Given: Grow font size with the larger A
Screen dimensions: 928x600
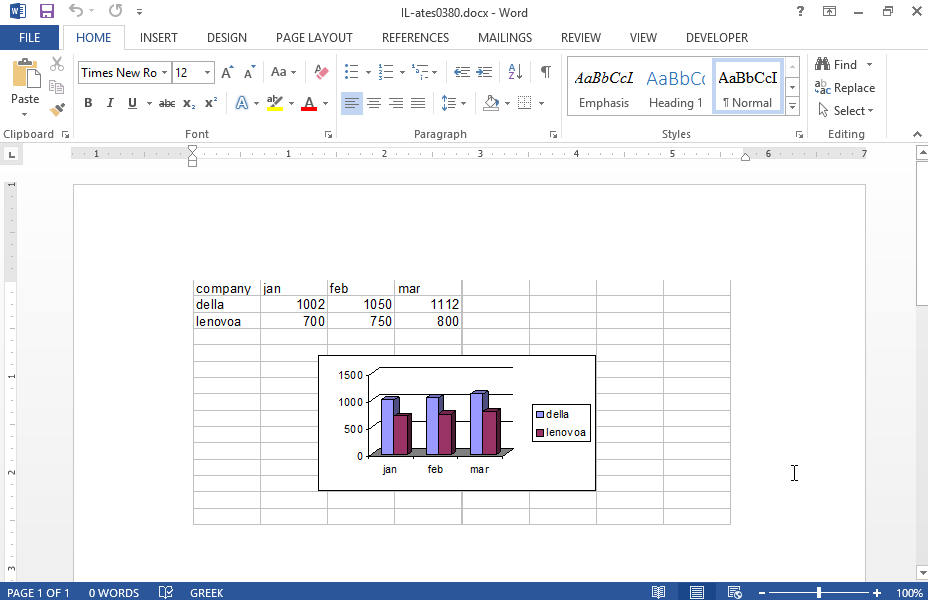Looking at the screenshot, I should (x=227, y=72).
